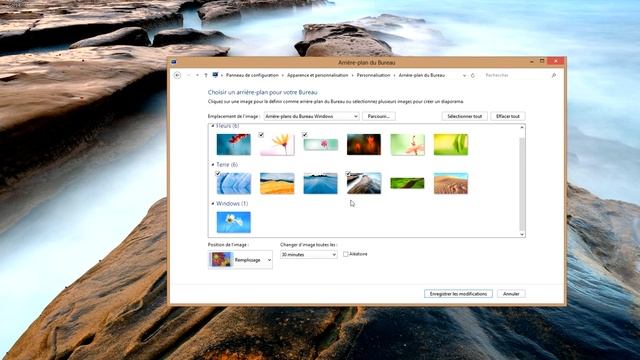Go to Apparence et personnalisation breadcrumb
The width and height of the screenshot is (640, 360).
(x=318, y=76)
